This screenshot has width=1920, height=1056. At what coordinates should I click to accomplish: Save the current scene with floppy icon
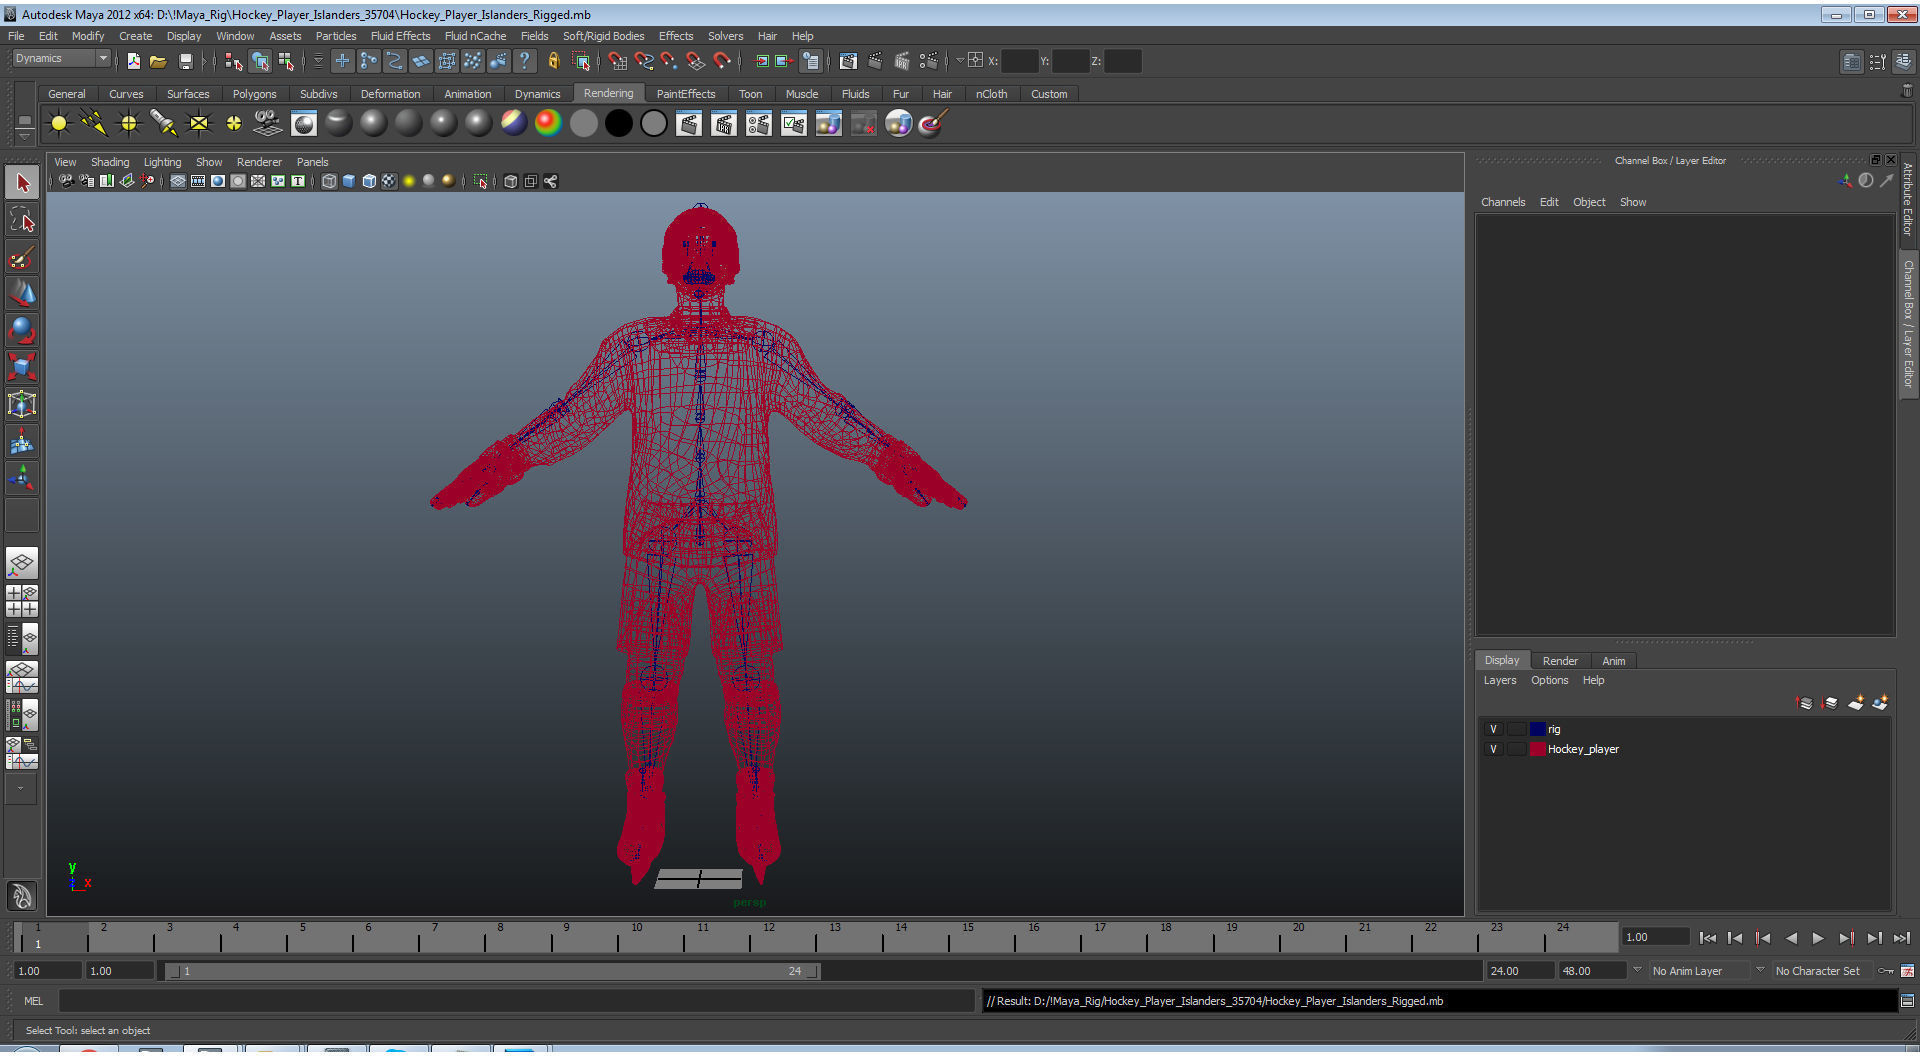(185, 61)
